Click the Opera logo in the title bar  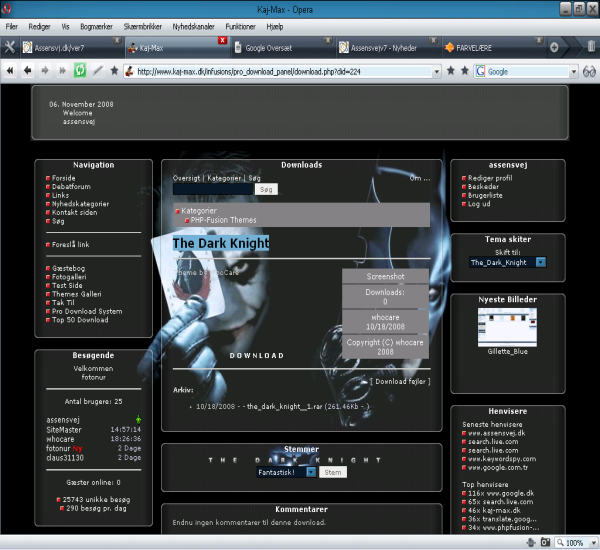(x=6, y=9)
